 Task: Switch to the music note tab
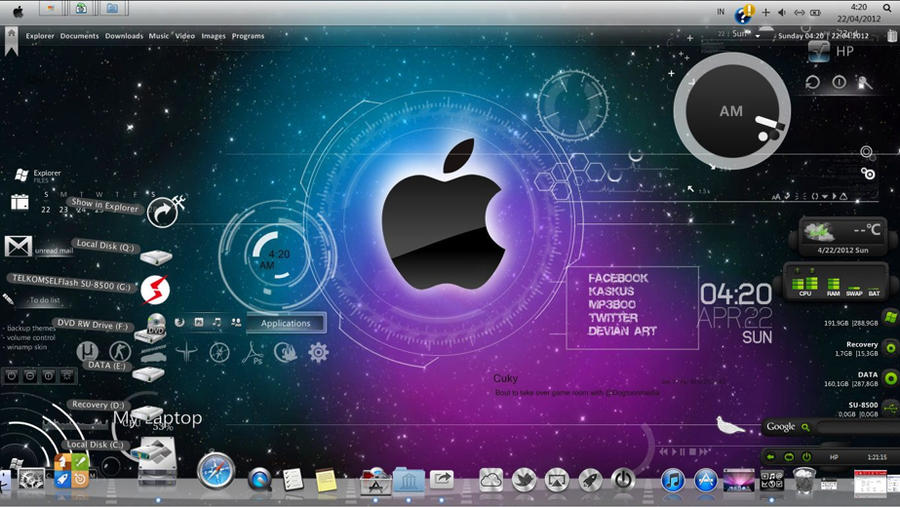(216, 322)
